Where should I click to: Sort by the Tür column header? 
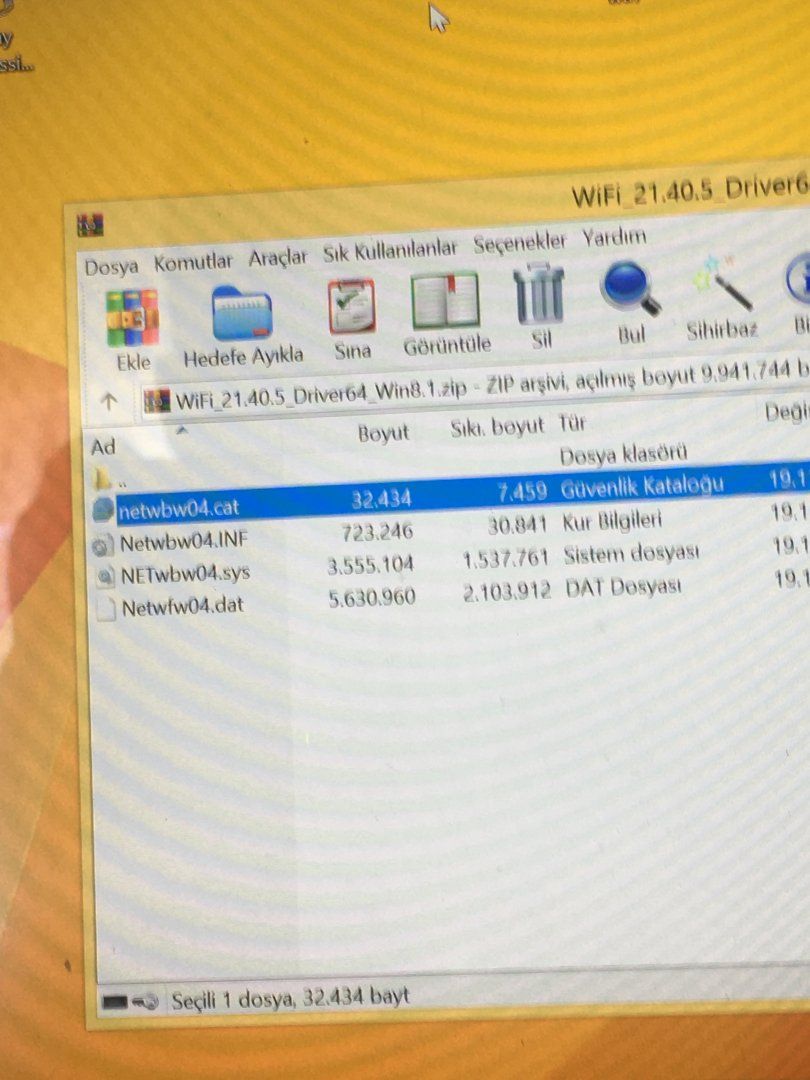click(572, 423)
